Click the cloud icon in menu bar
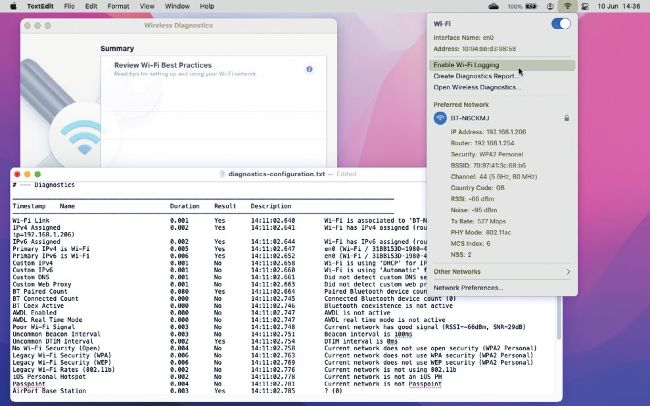 (493, 6)
